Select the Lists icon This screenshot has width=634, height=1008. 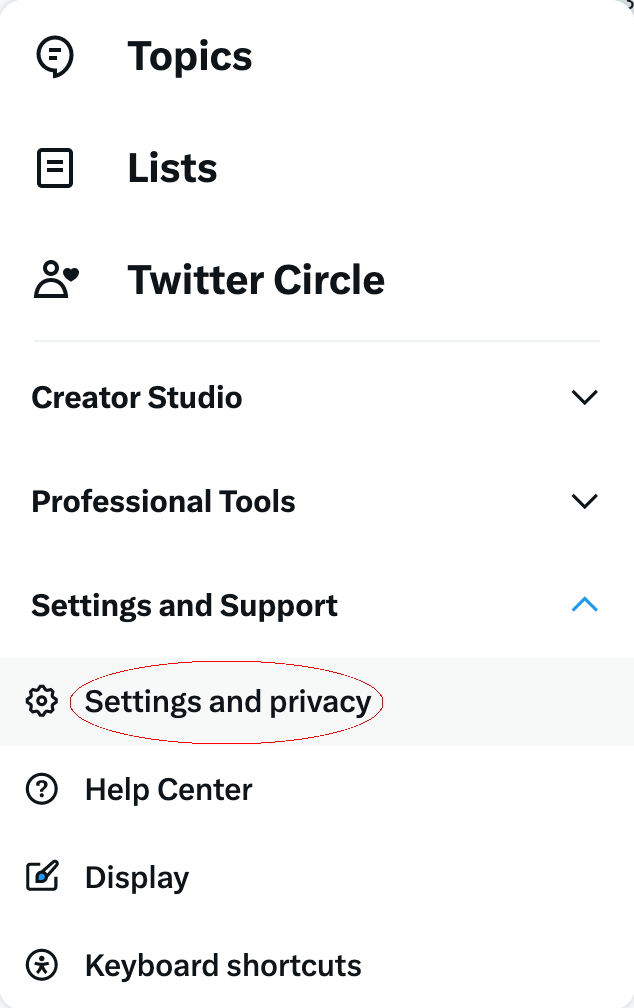point(54,168)
